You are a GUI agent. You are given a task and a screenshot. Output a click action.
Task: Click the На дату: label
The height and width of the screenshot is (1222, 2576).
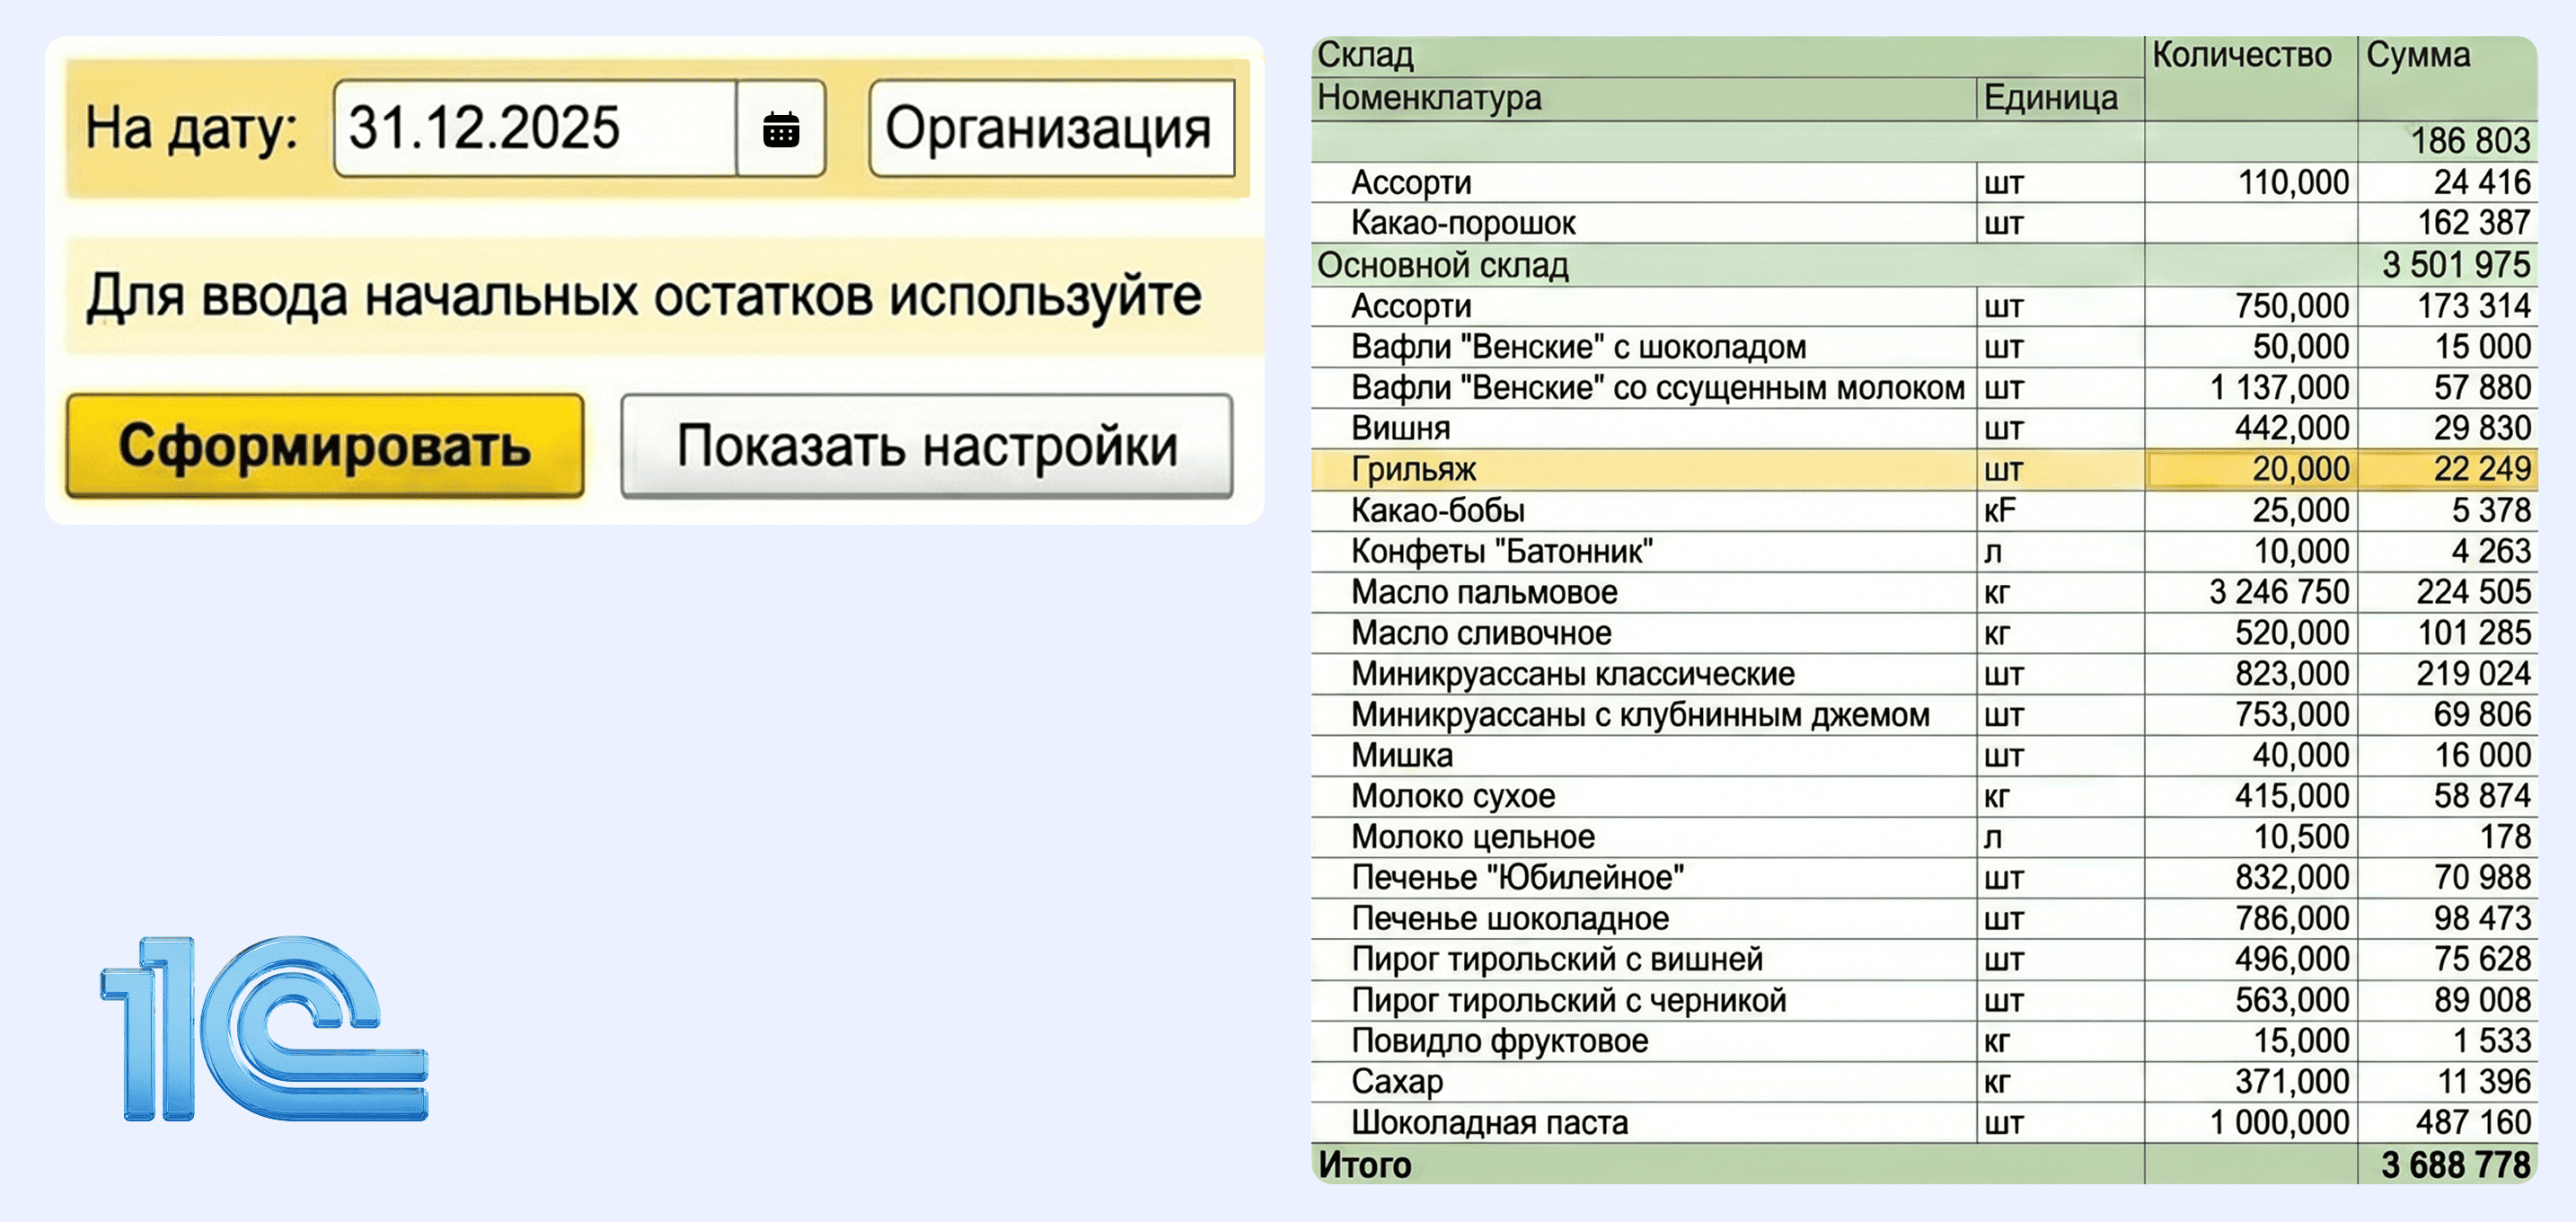(191, 131)
